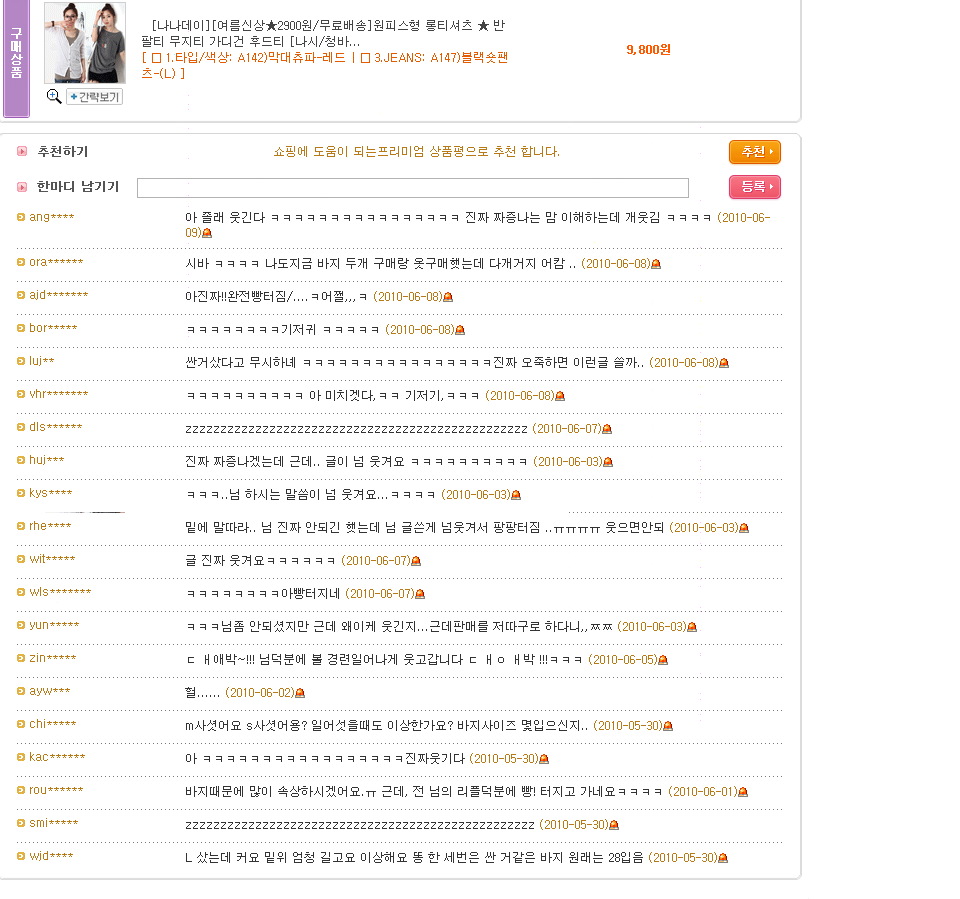Select username rhe****

pos(50,527)
